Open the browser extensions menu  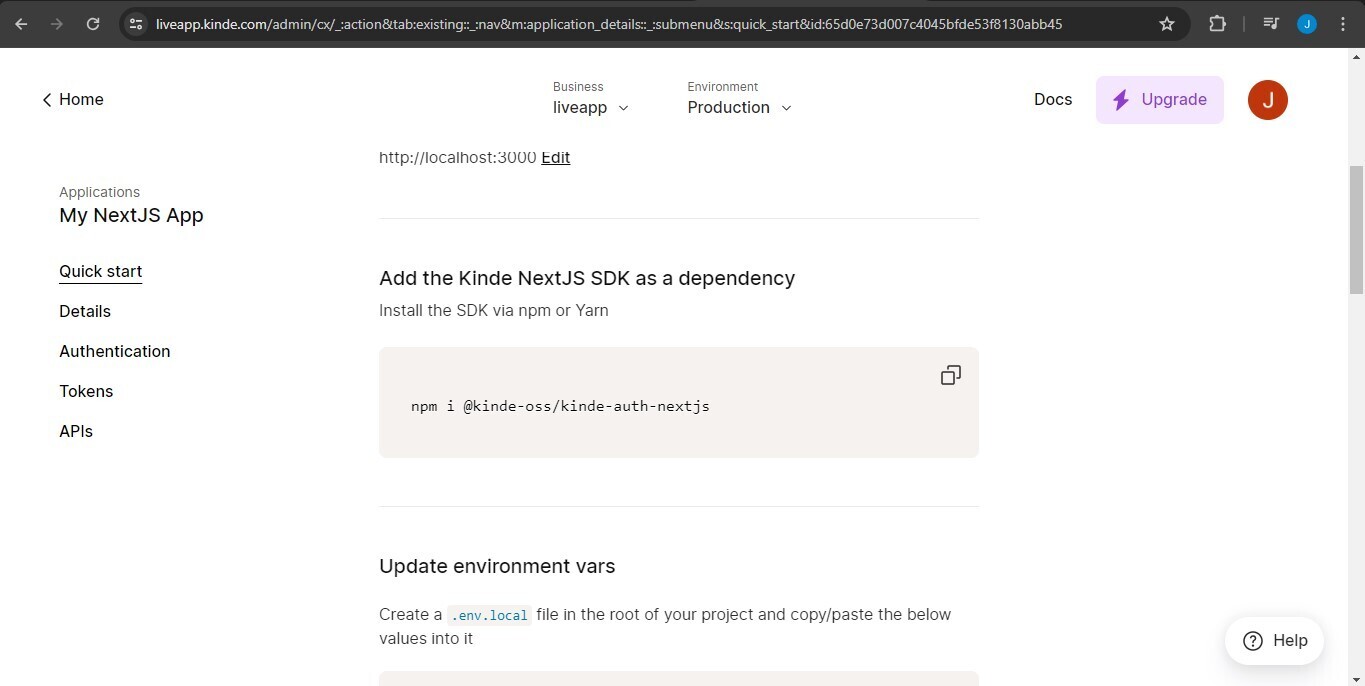point(1217,24)
